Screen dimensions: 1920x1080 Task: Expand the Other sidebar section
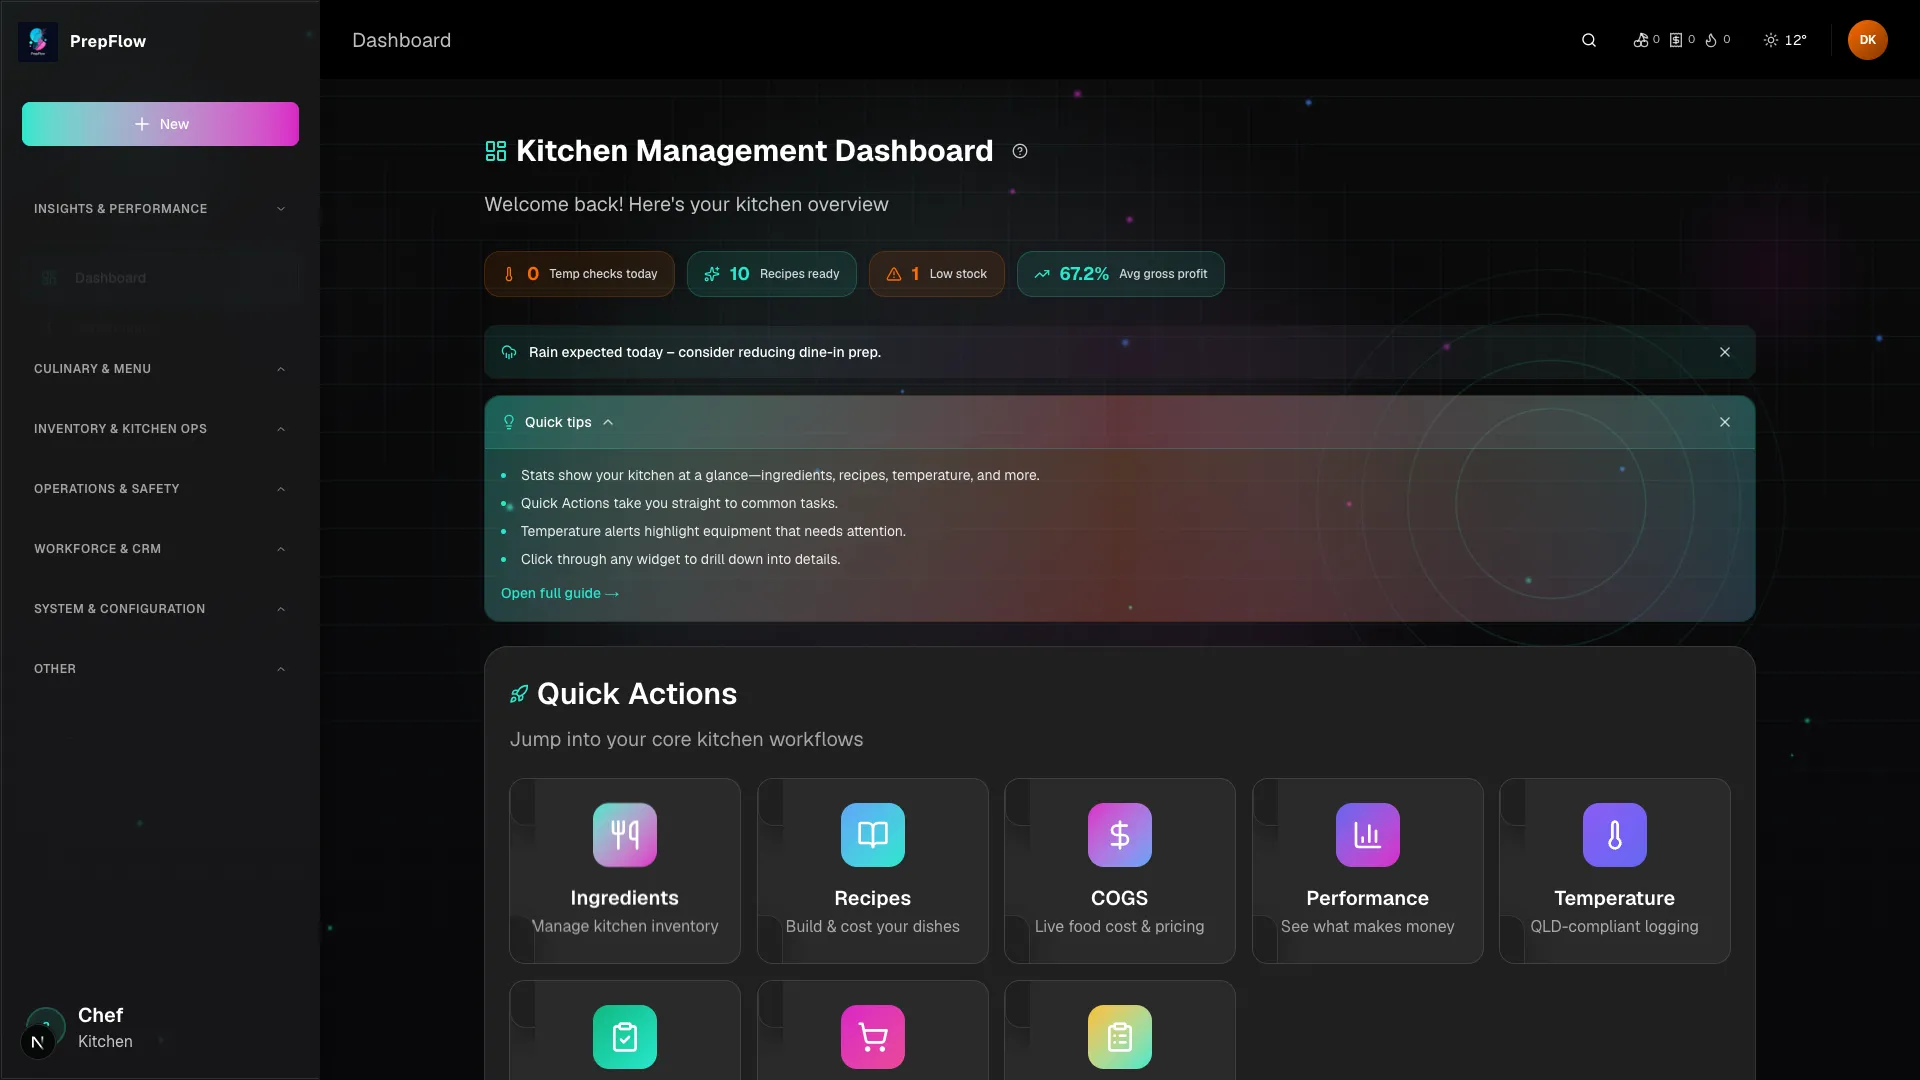click(160, 669)
